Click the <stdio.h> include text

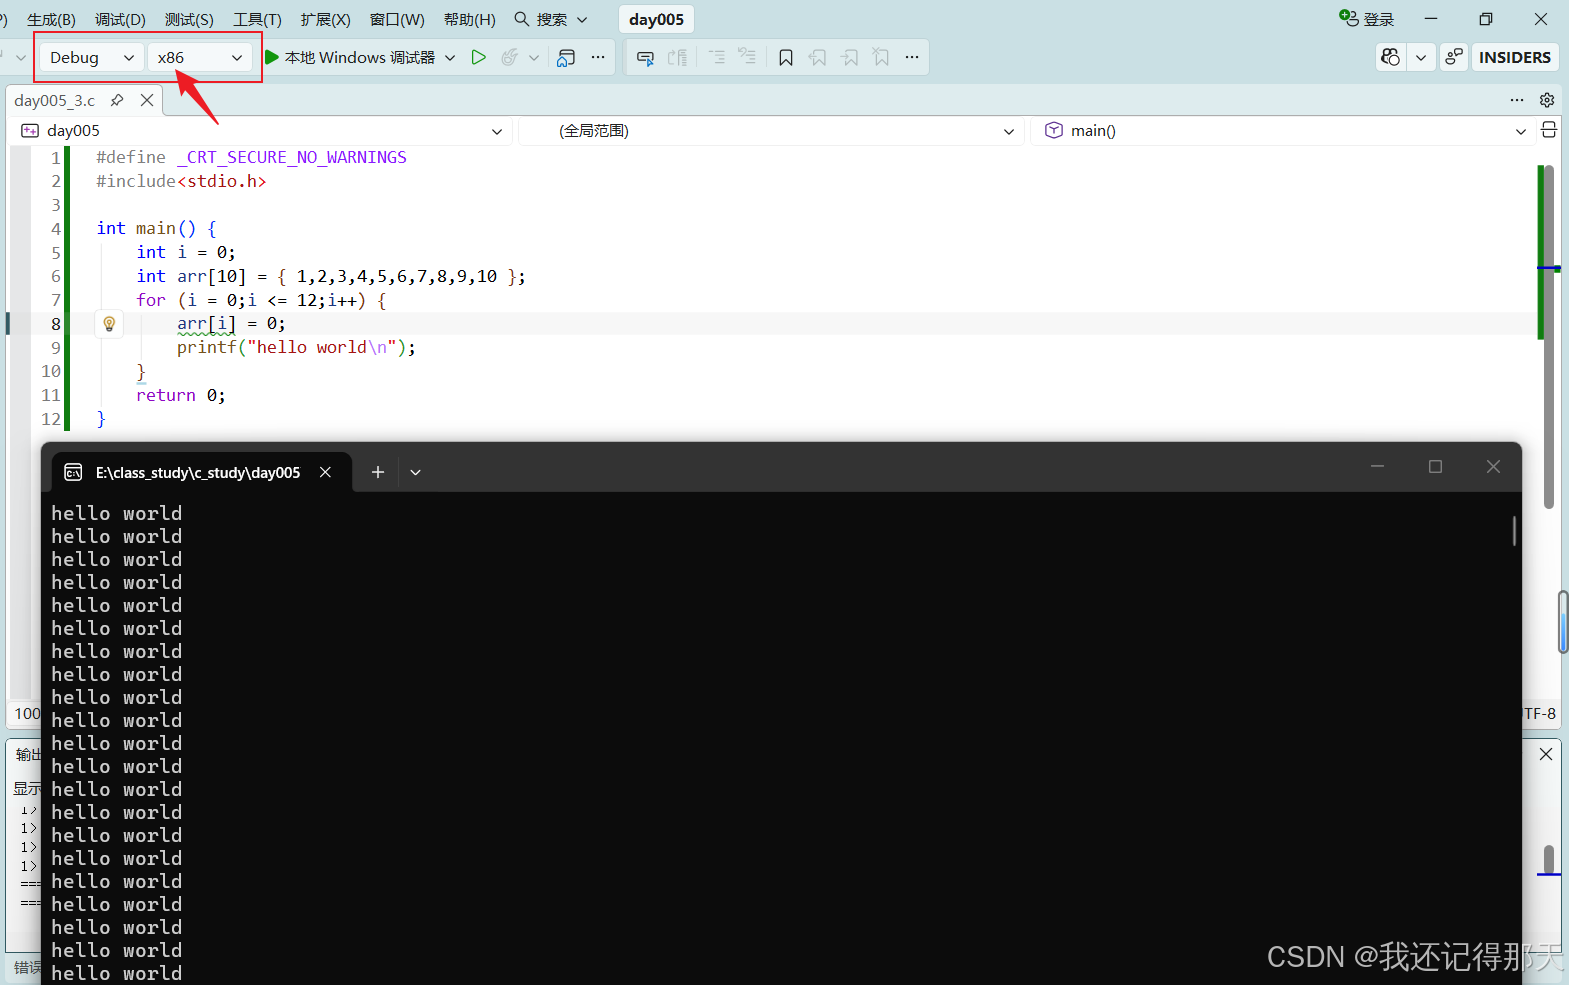coord(222,181)
